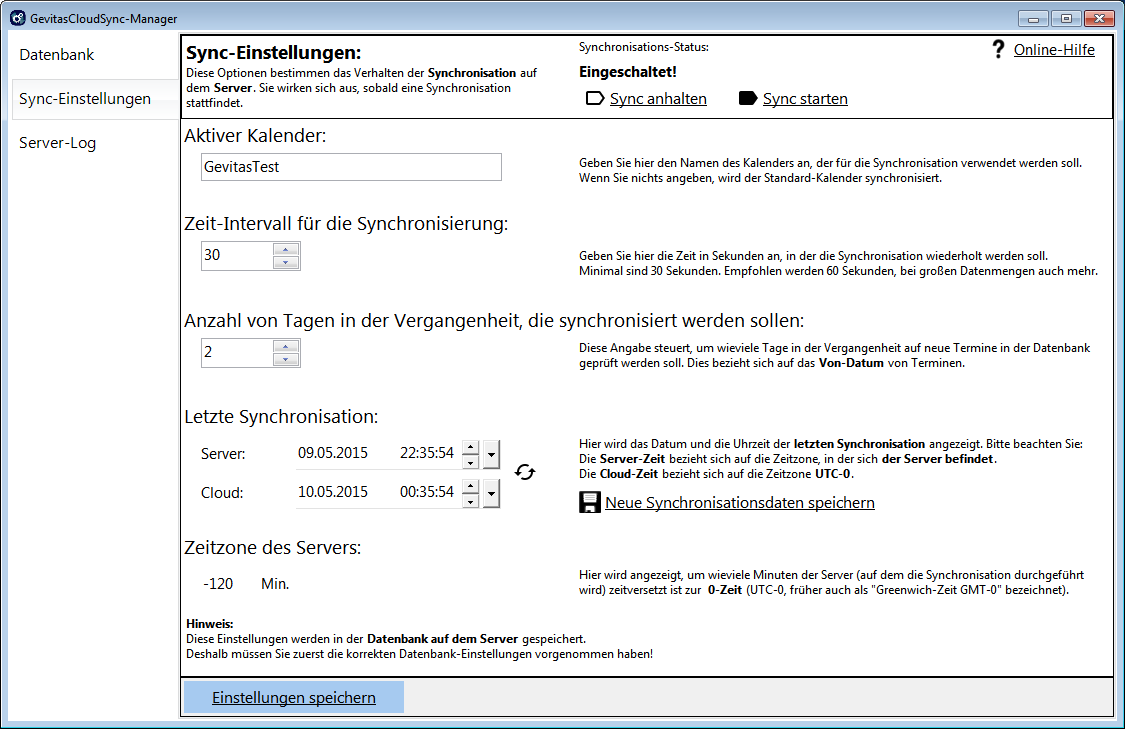The width and height of the screenshot is (1125, 729).
Task: Click Neue Synchronisationsdaten speichern link
Action: 740,502
